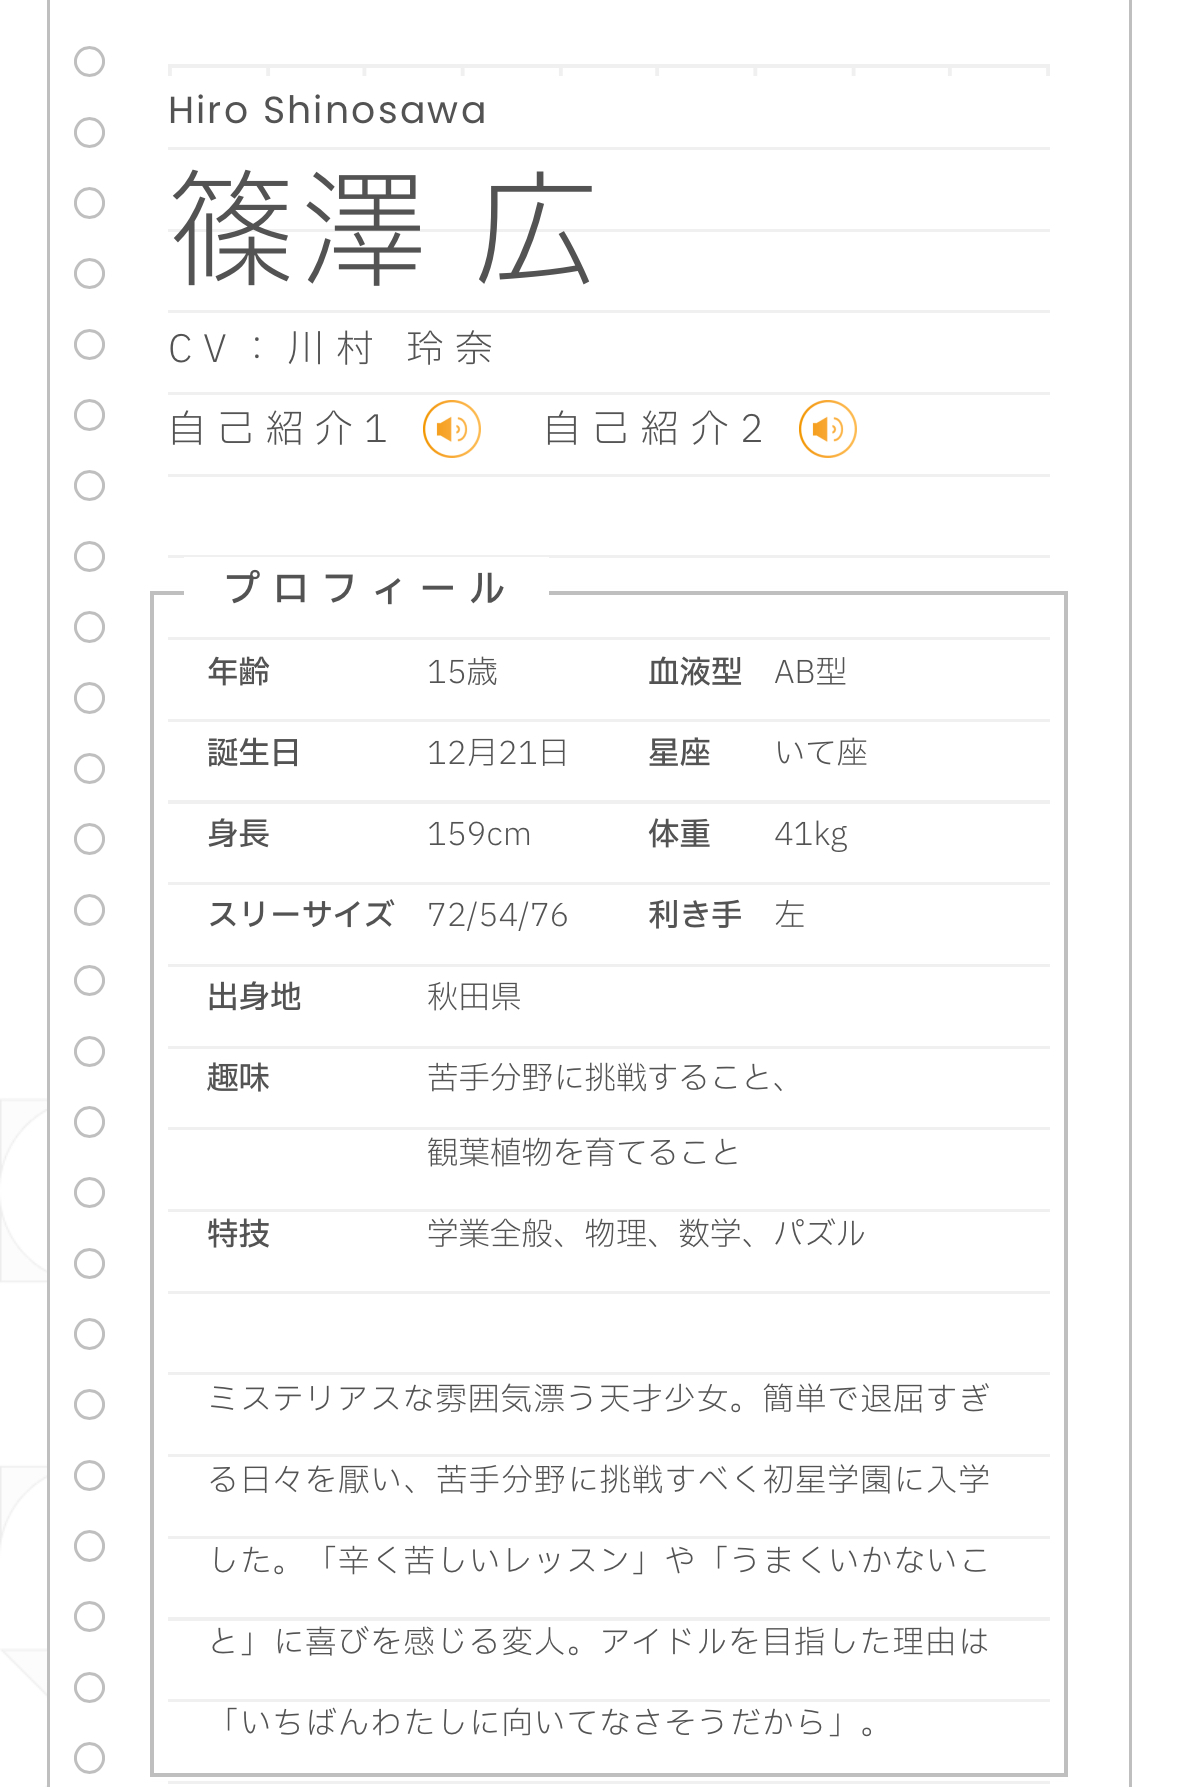Click the 自己紹介2 text label
The height and width of the screenshot is (1787, 1179).
coord(654,429)
